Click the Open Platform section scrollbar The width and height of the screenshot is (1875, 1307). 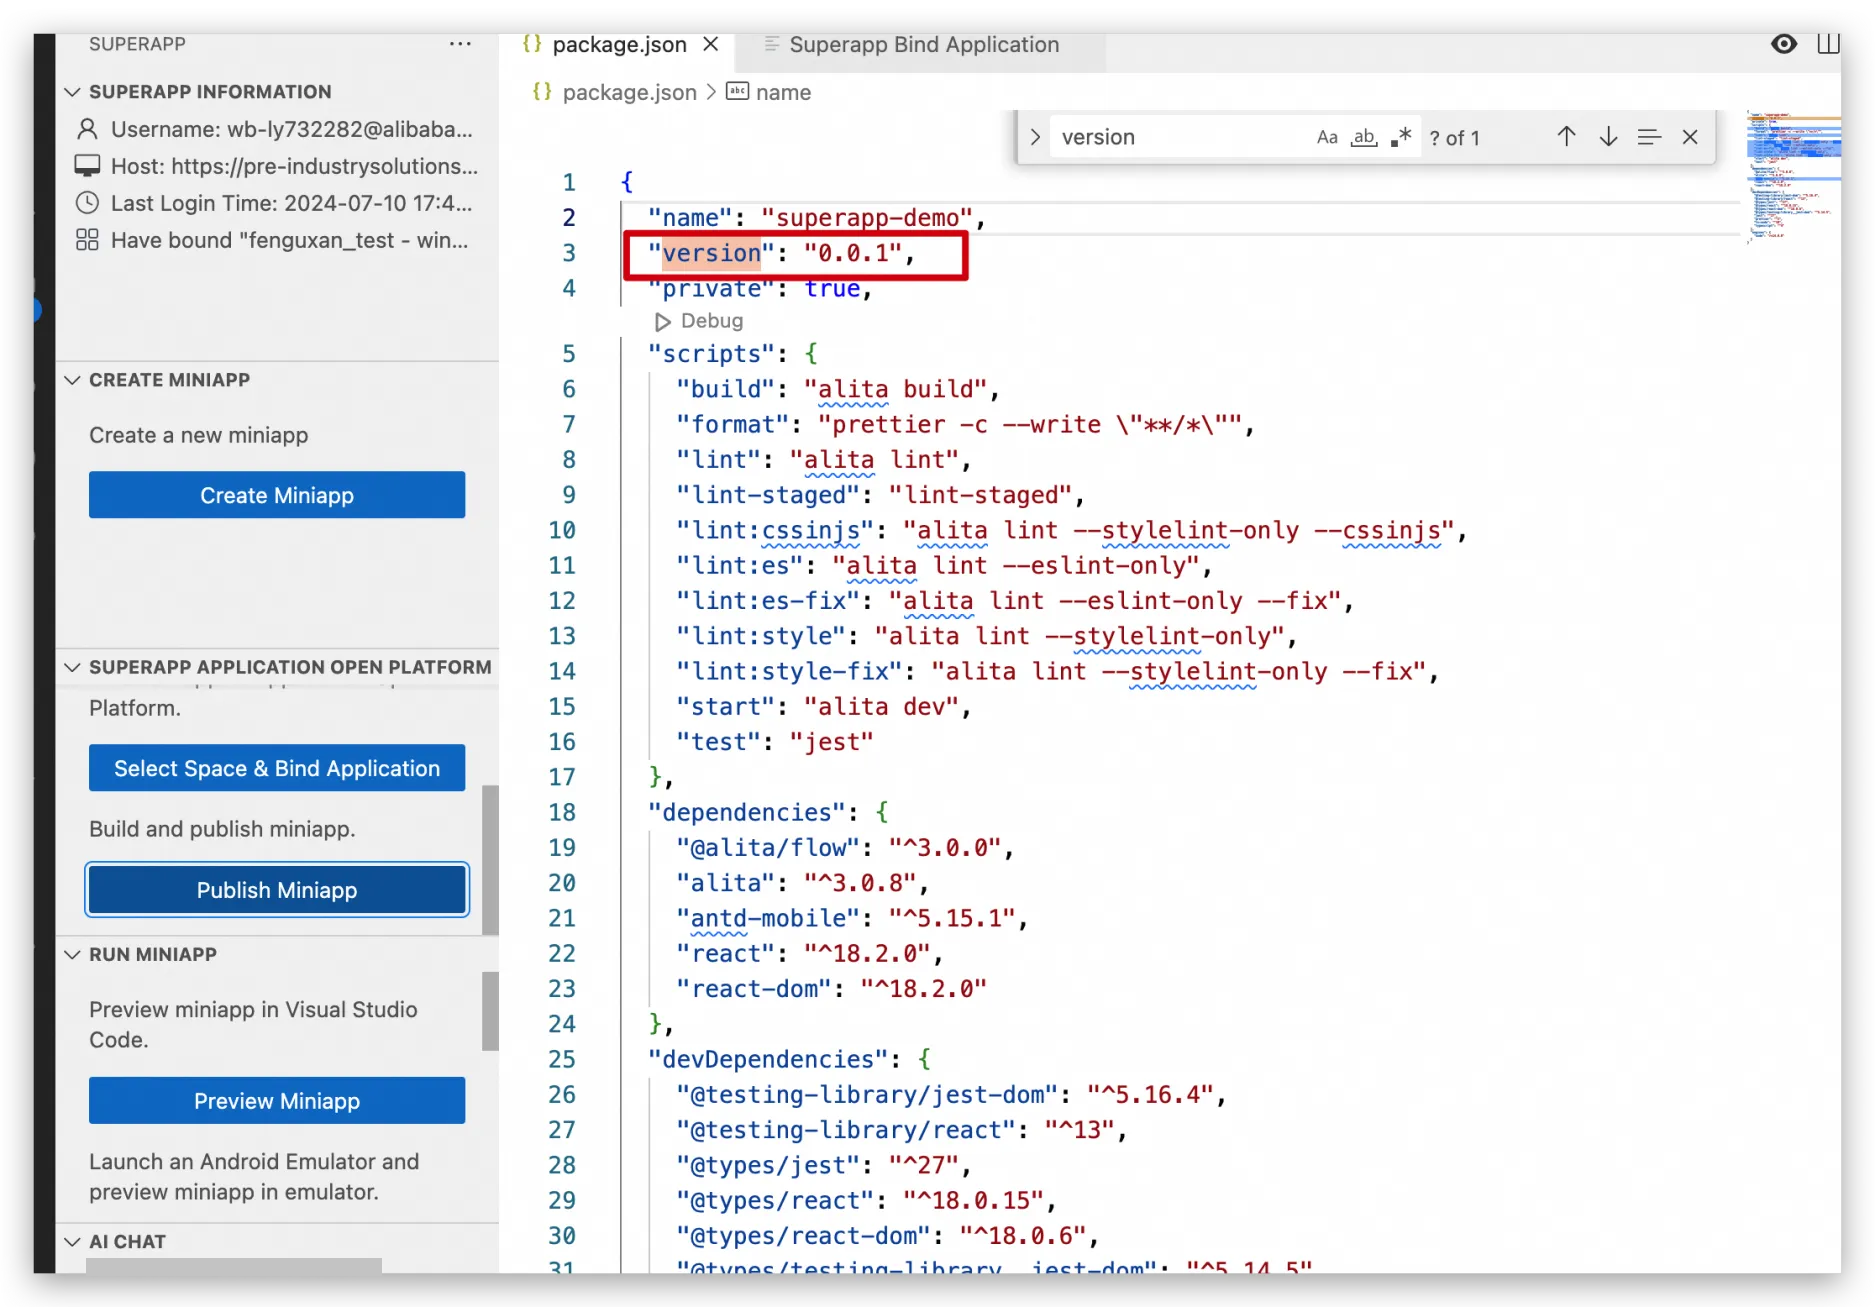click(490, 858)
